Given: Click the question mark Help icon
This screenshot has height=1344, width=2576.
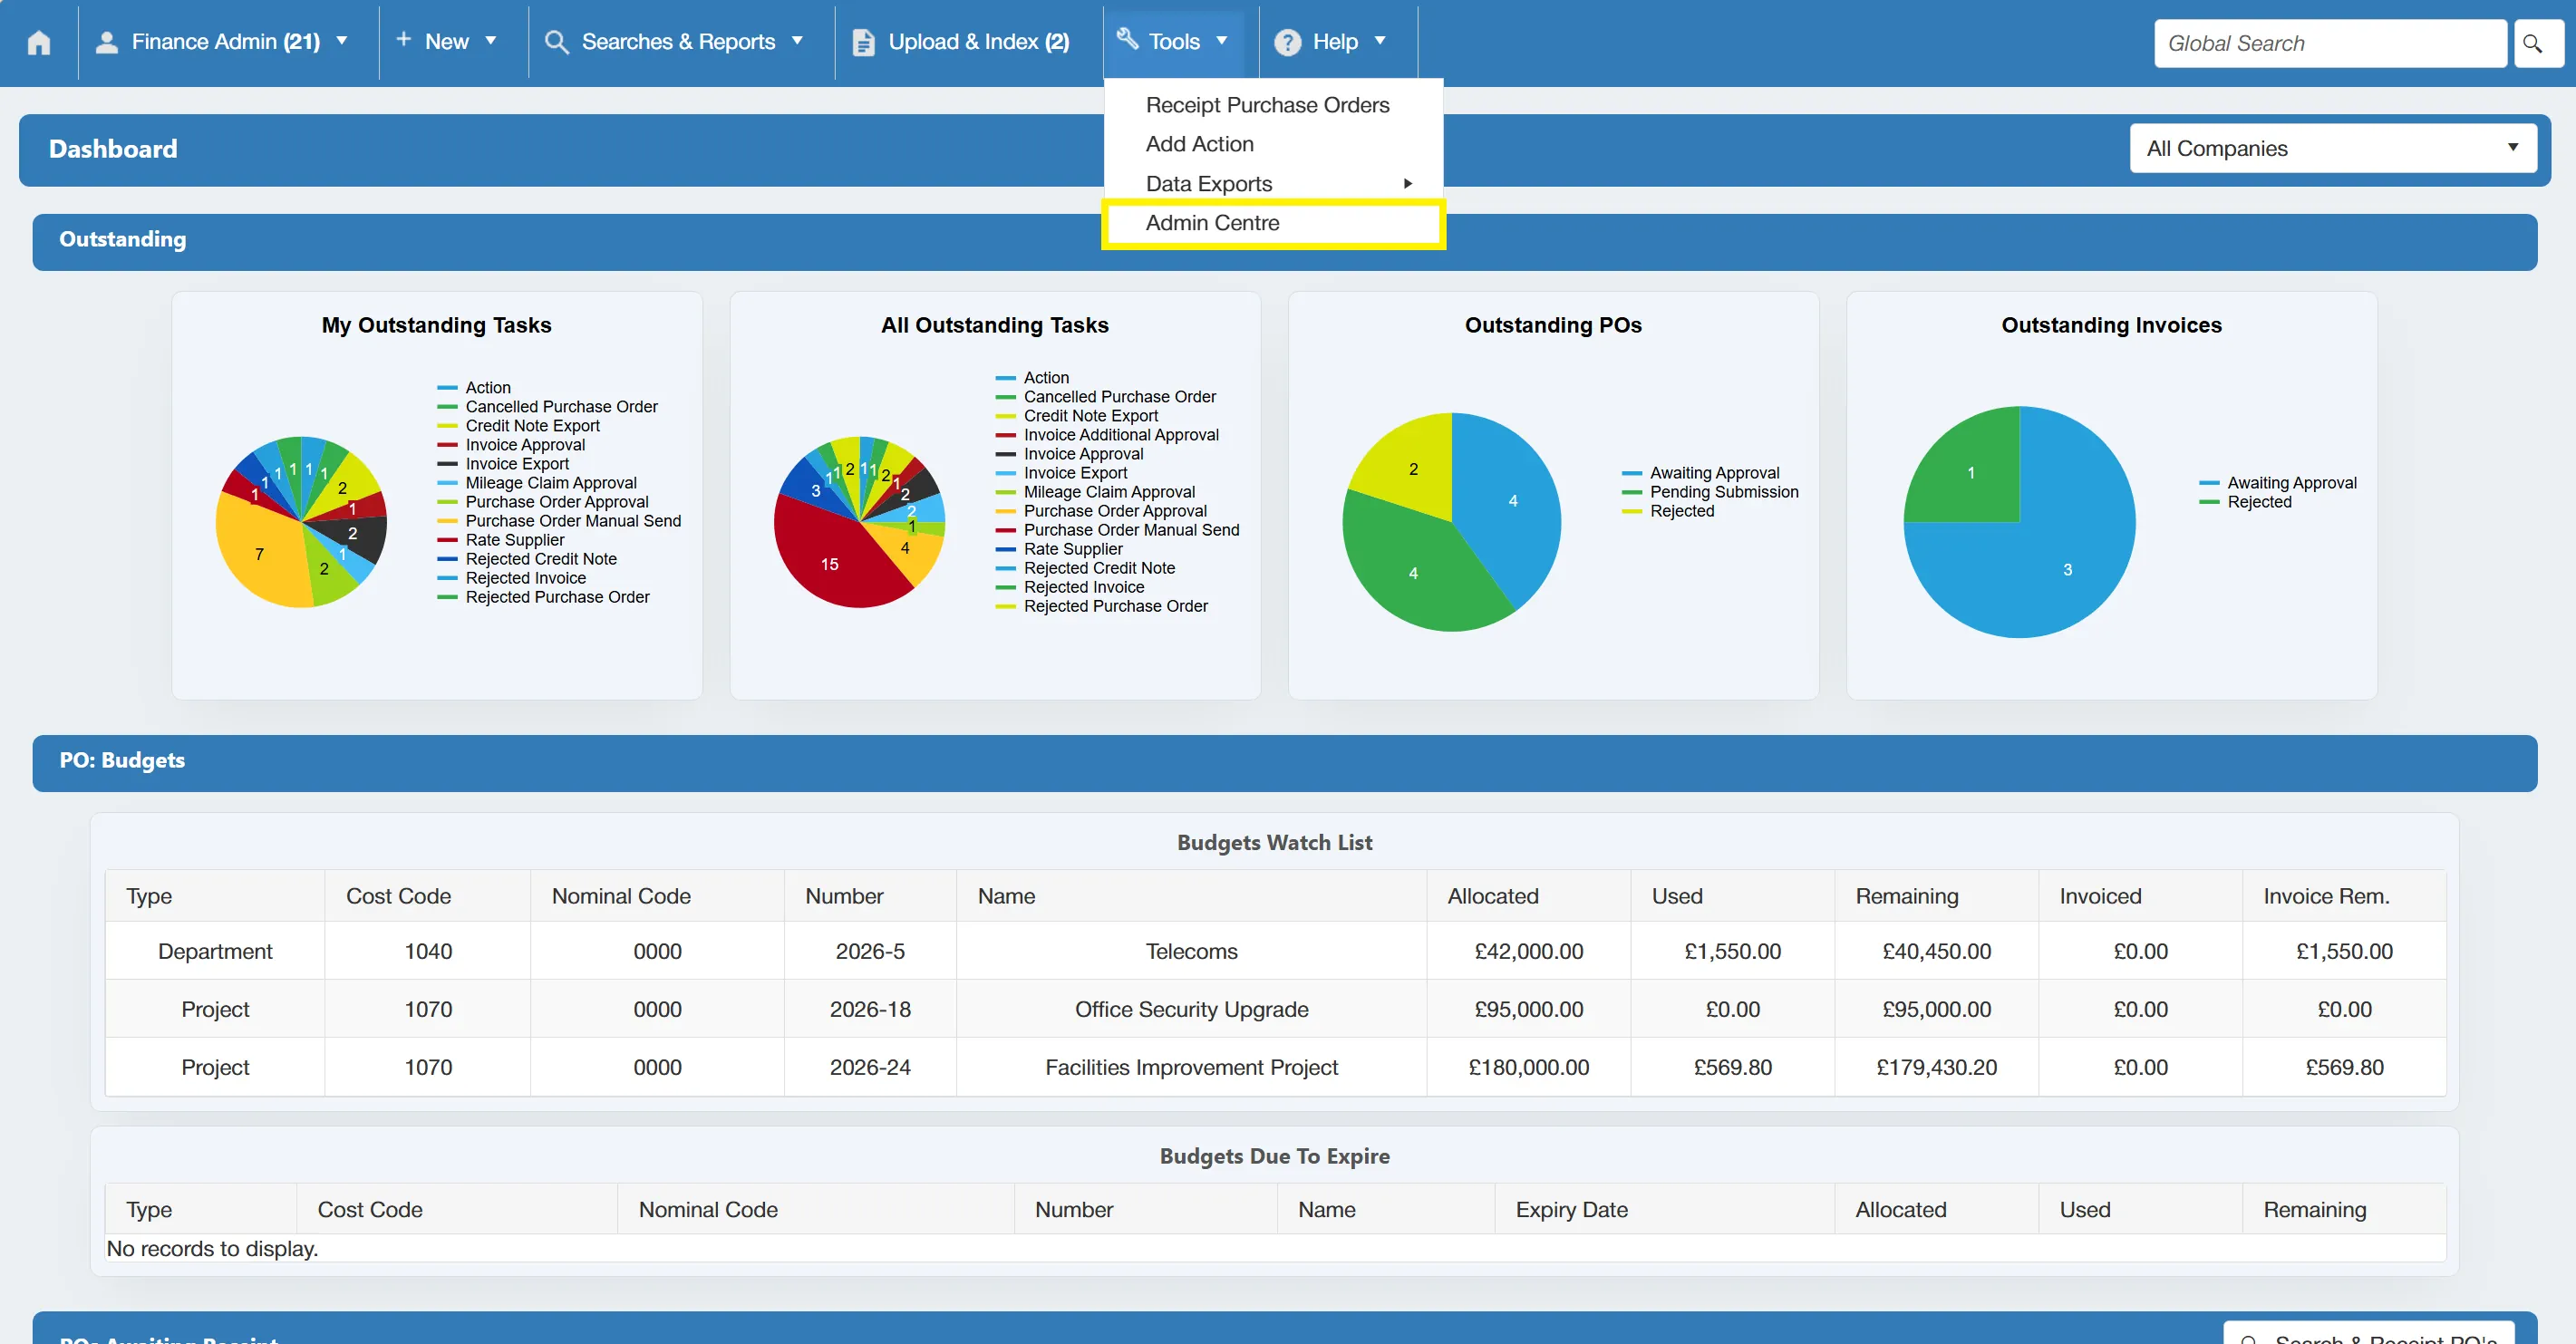Looking at the screenshot, I should 1287,42.
